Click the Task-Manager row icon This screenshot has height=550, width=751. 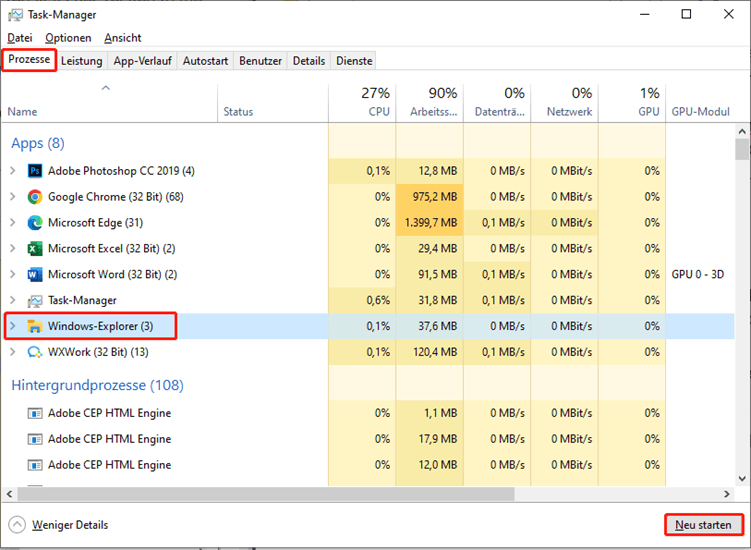pyautogui.click(x=35, y=300)
